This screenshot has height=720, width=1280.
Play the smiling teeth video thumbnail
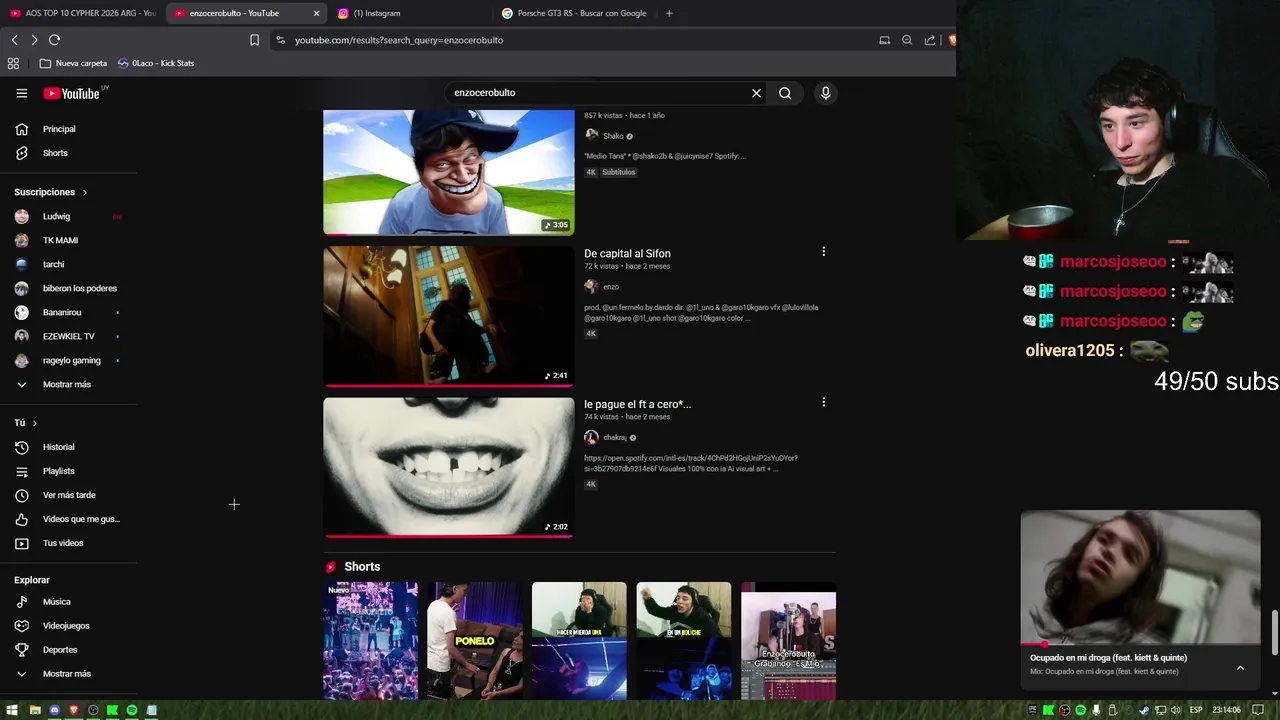point(448,467)
